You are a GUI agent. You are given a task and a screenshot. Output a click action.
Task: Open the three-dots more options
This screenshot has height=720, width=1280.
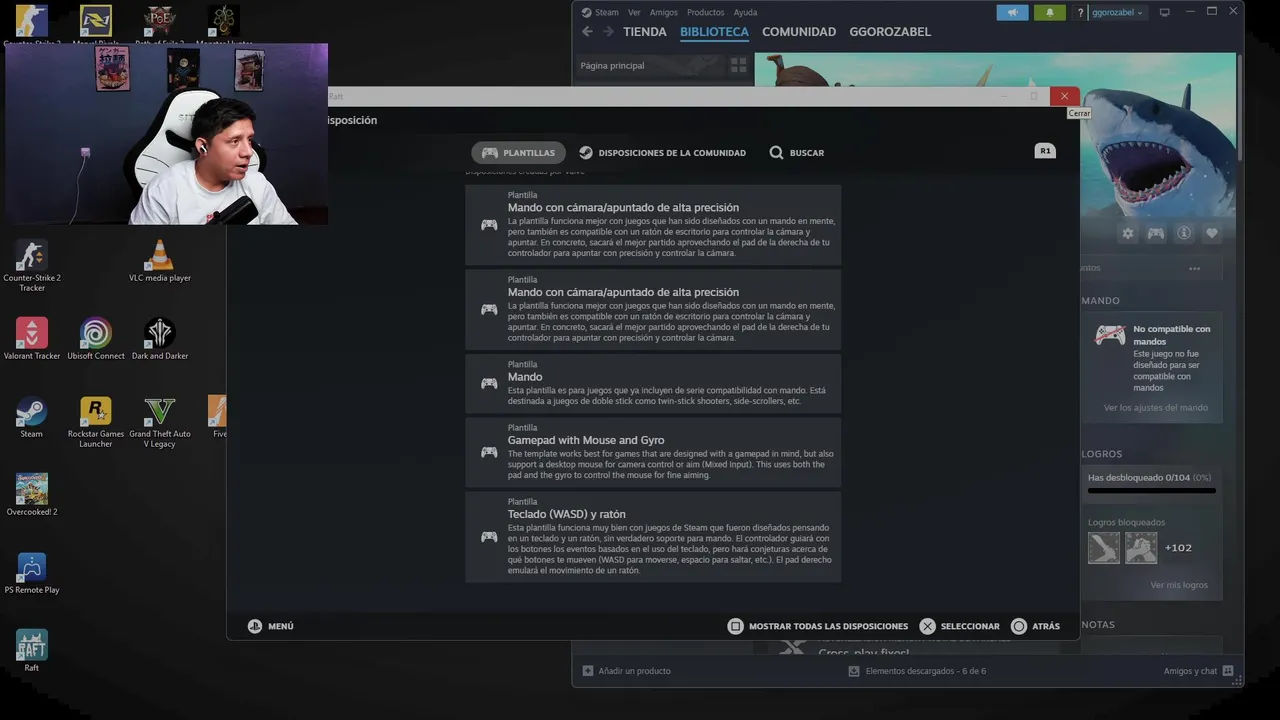[1194, 268]
